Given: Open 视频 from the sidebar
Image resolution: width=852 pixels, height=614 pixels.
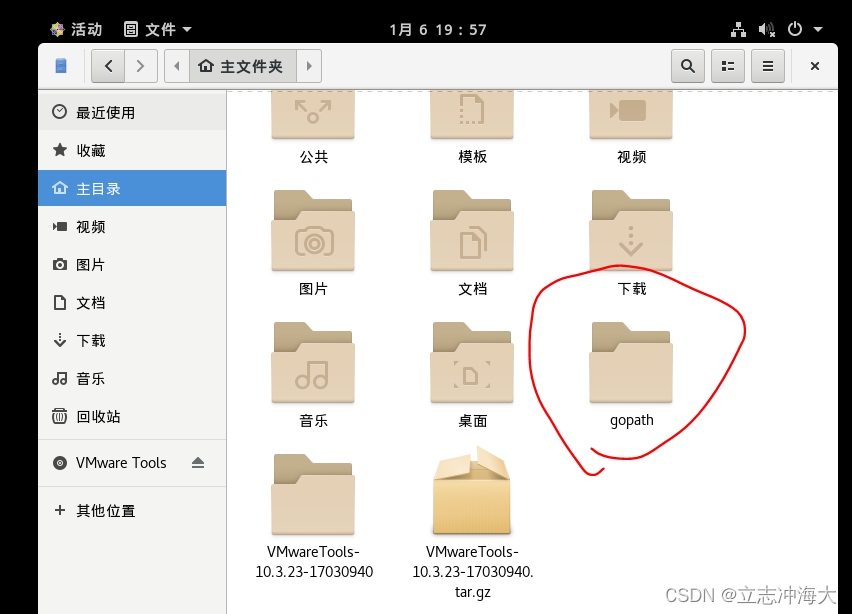Looking at the screenshot, I should (x=132, y=227).
